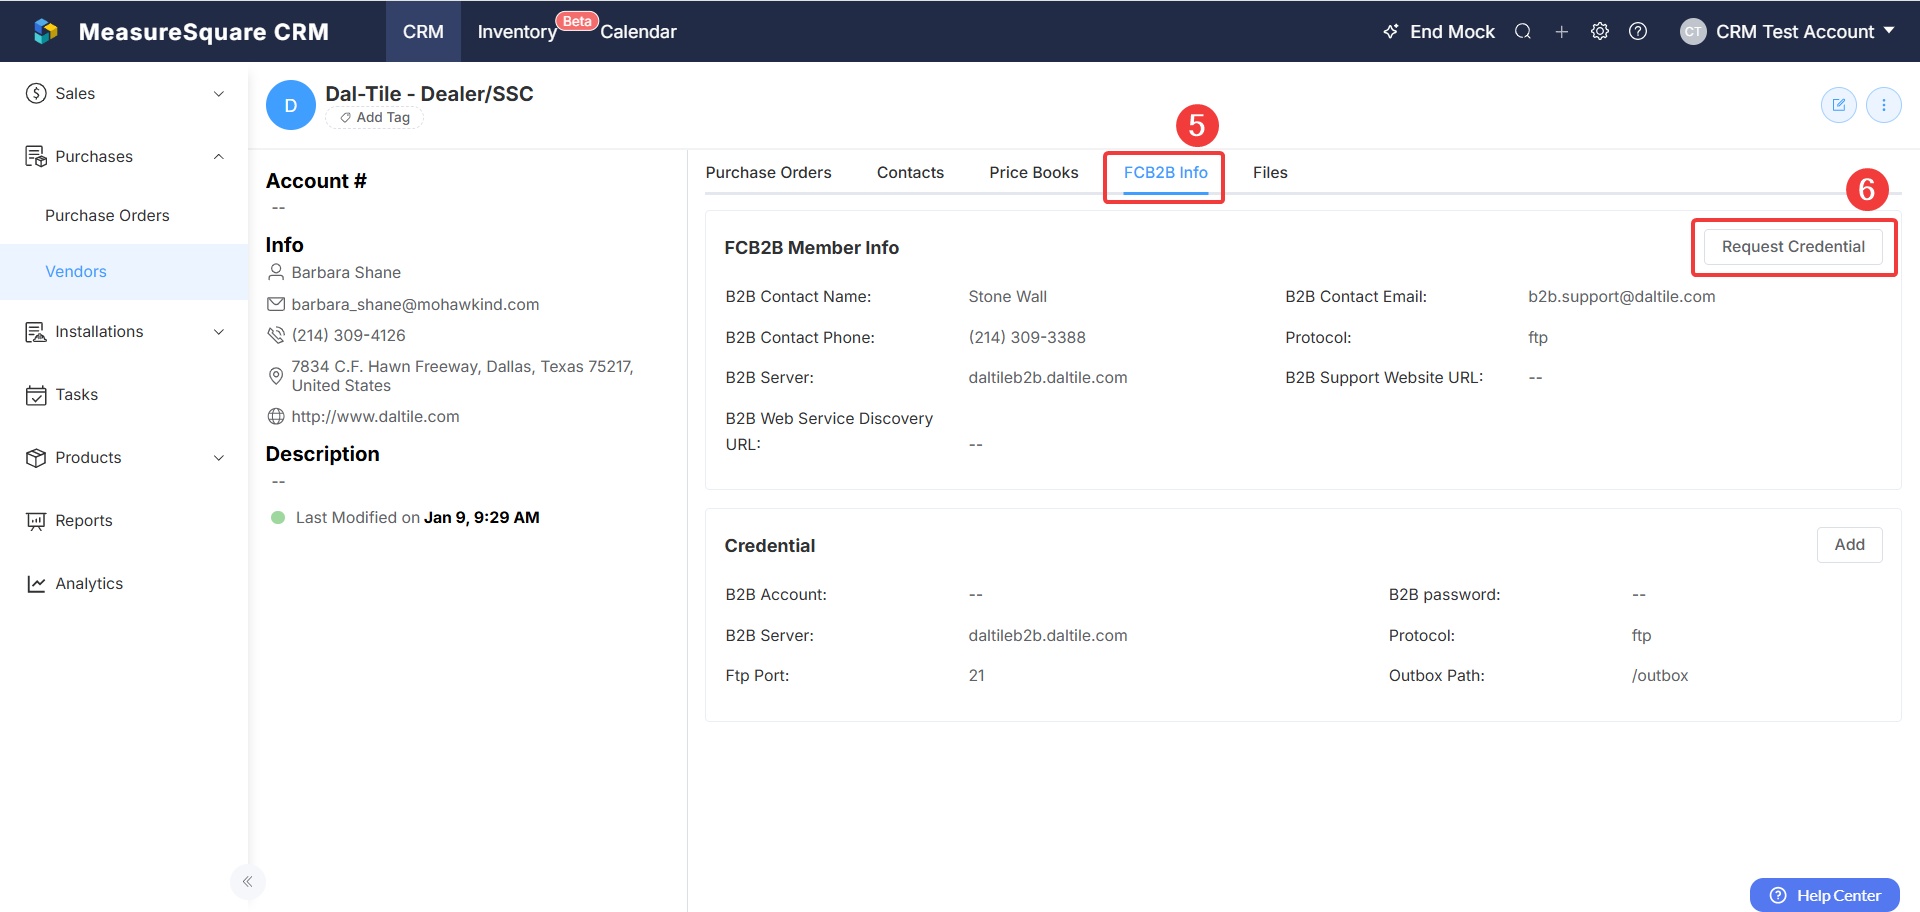Open the CRM Test Account dropdown arrow
This screenshot has width=1920, height=912.
1889,31
